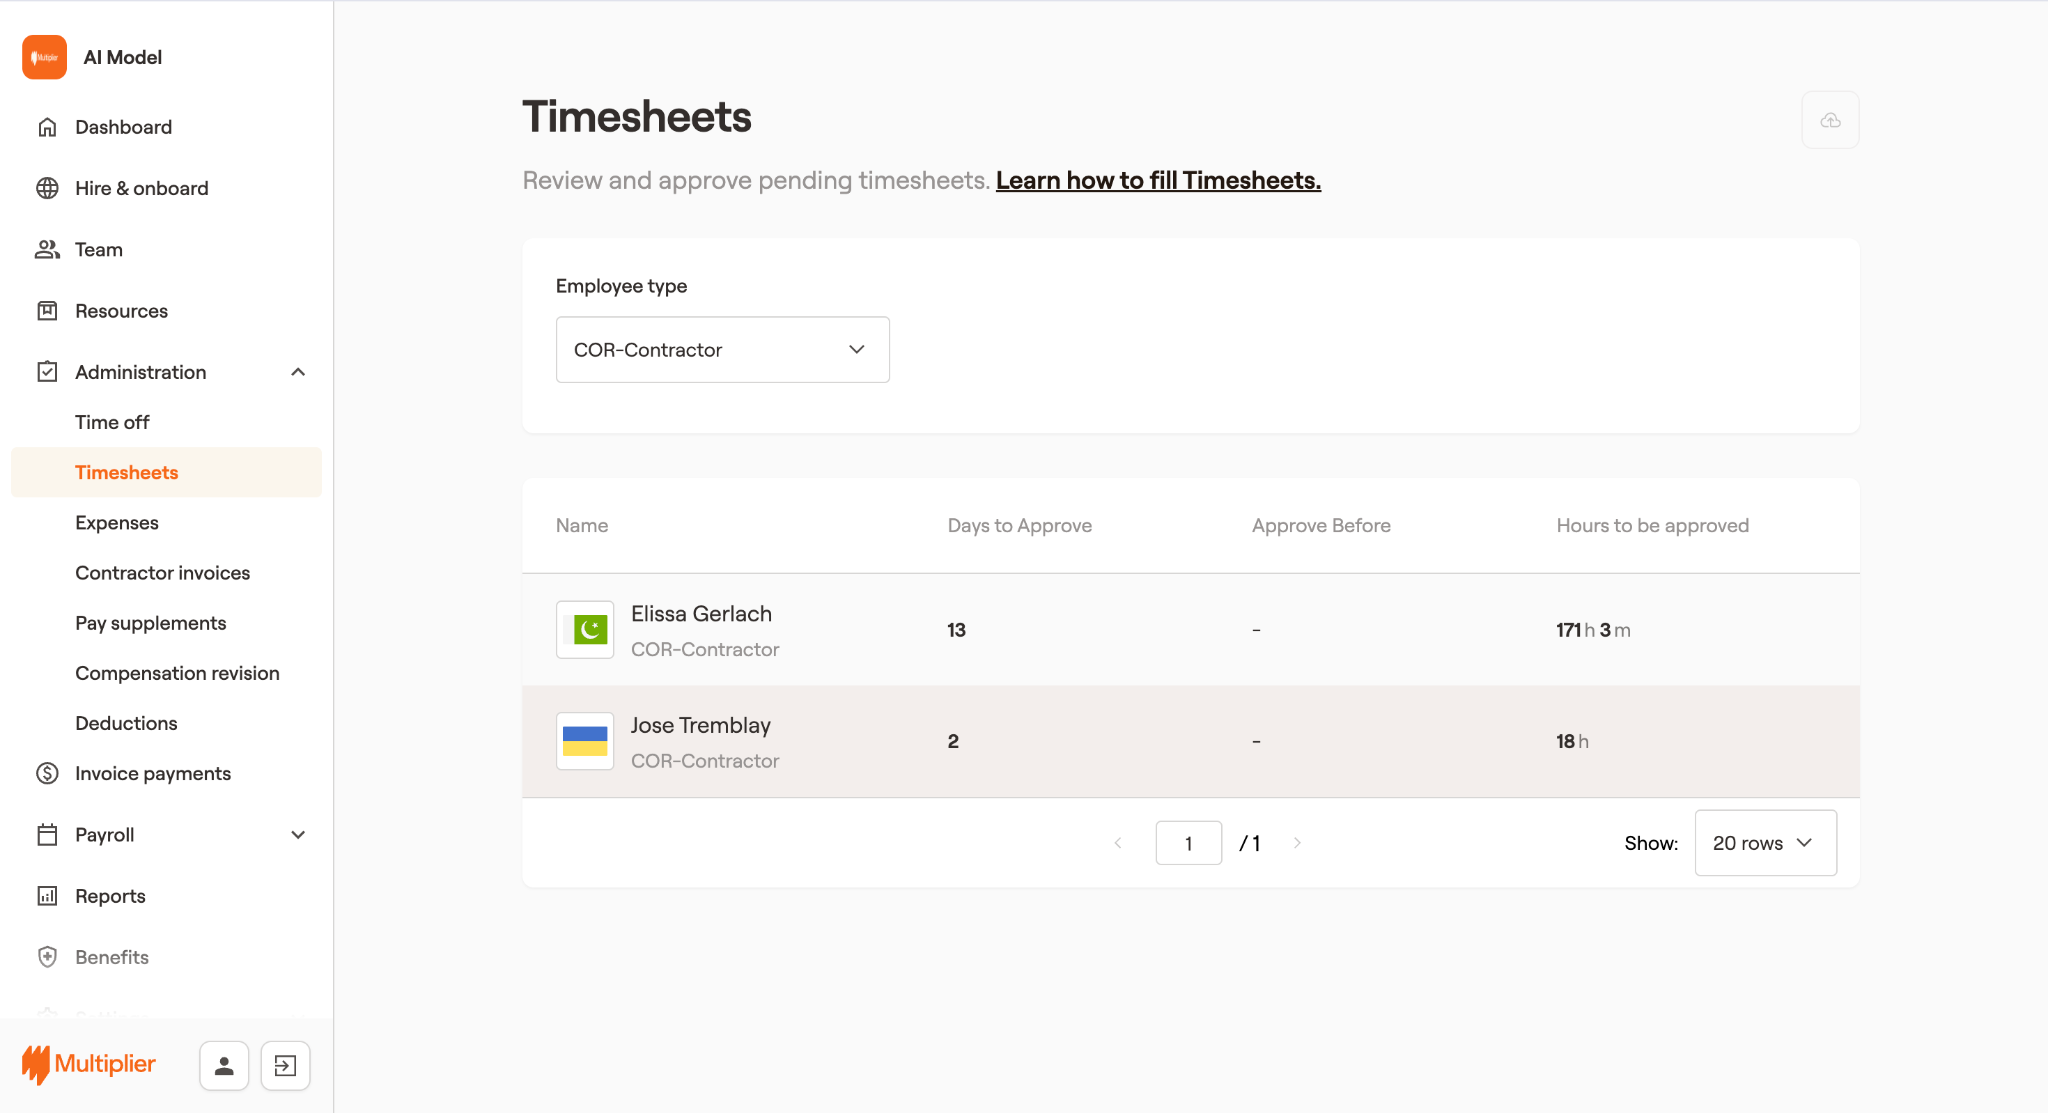The height and width of the screenshot is (1113, 2048).
Task: Click the Hire & onboard globe icon
Action: point(47,188)
